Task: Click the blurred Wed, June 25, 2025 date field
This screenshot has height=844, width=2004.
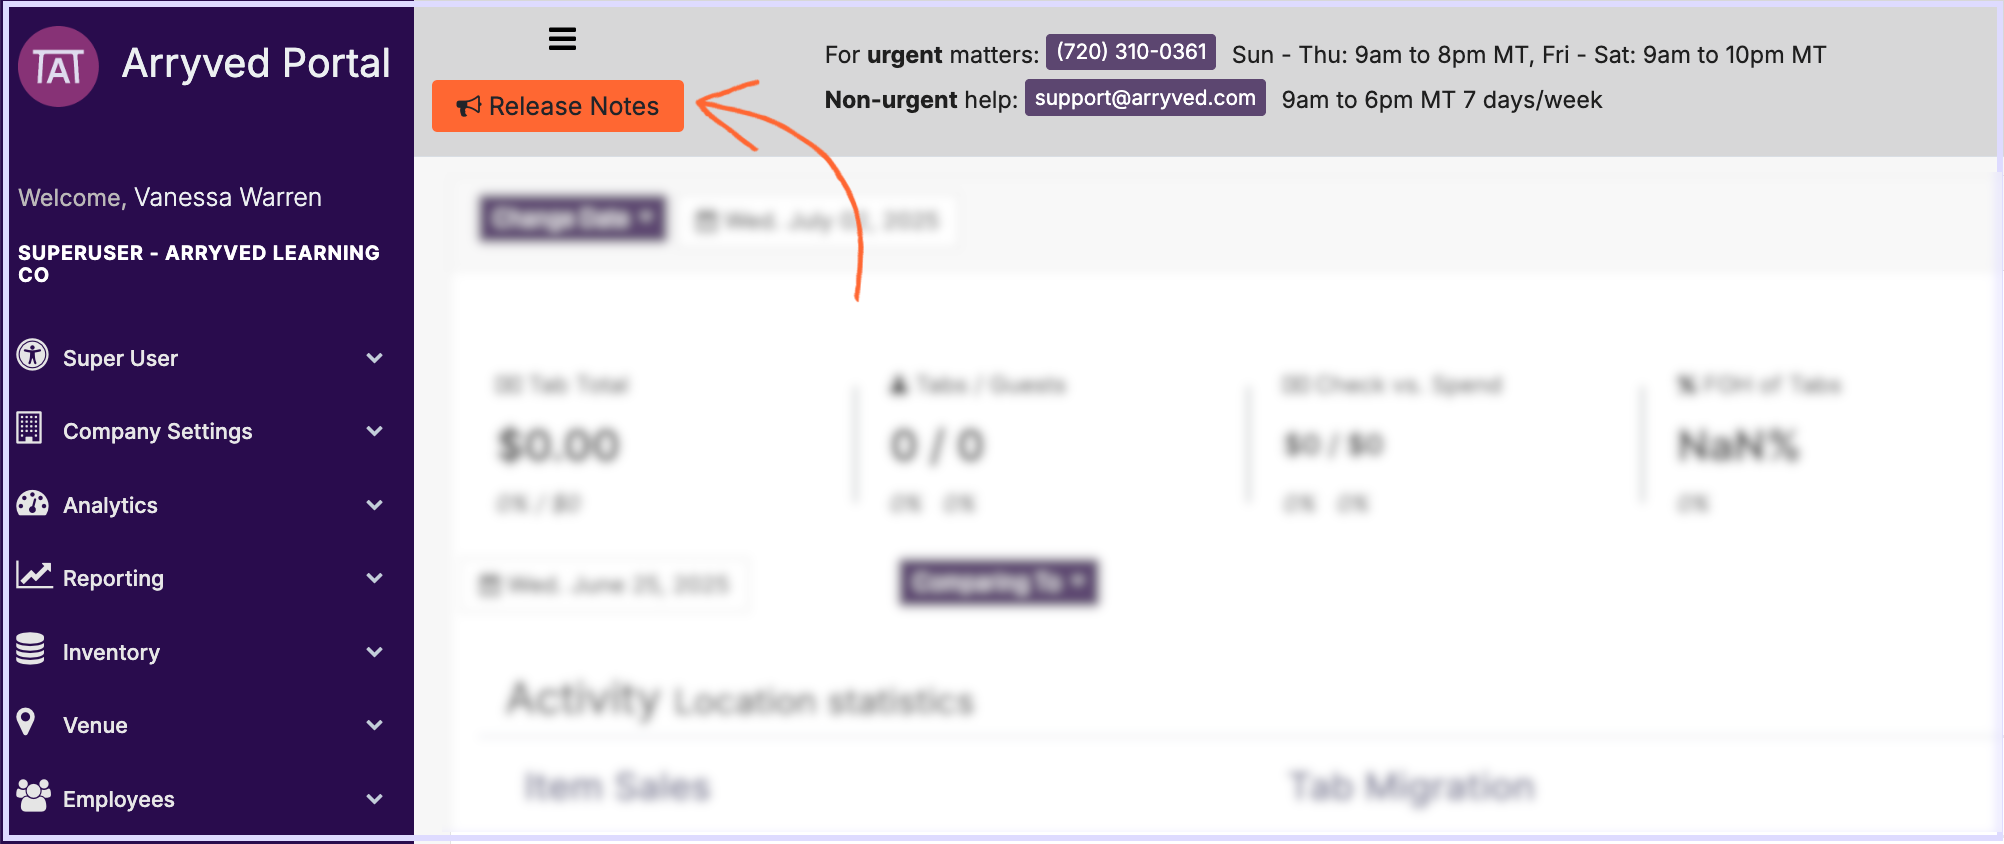Action: coord(607,584)
